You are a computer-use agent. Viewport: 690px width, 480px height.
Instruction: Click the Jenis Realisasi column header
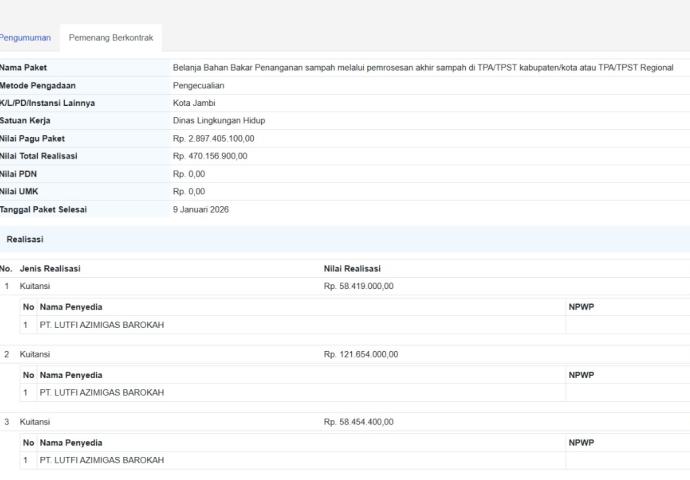click(50, 268)
